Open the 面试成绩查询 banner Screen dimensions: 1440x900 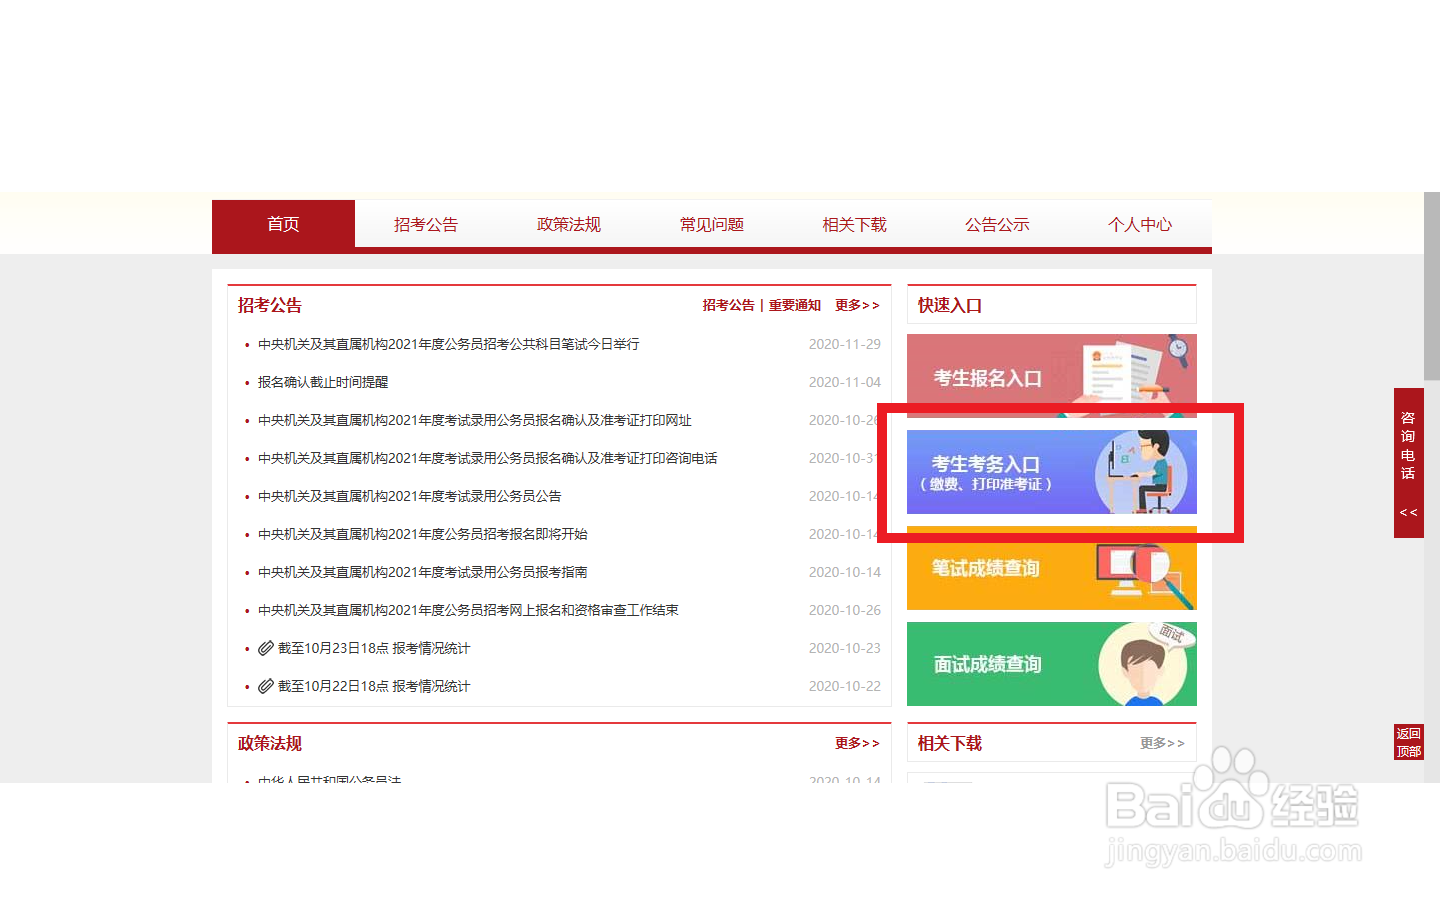pos(1052,664)
